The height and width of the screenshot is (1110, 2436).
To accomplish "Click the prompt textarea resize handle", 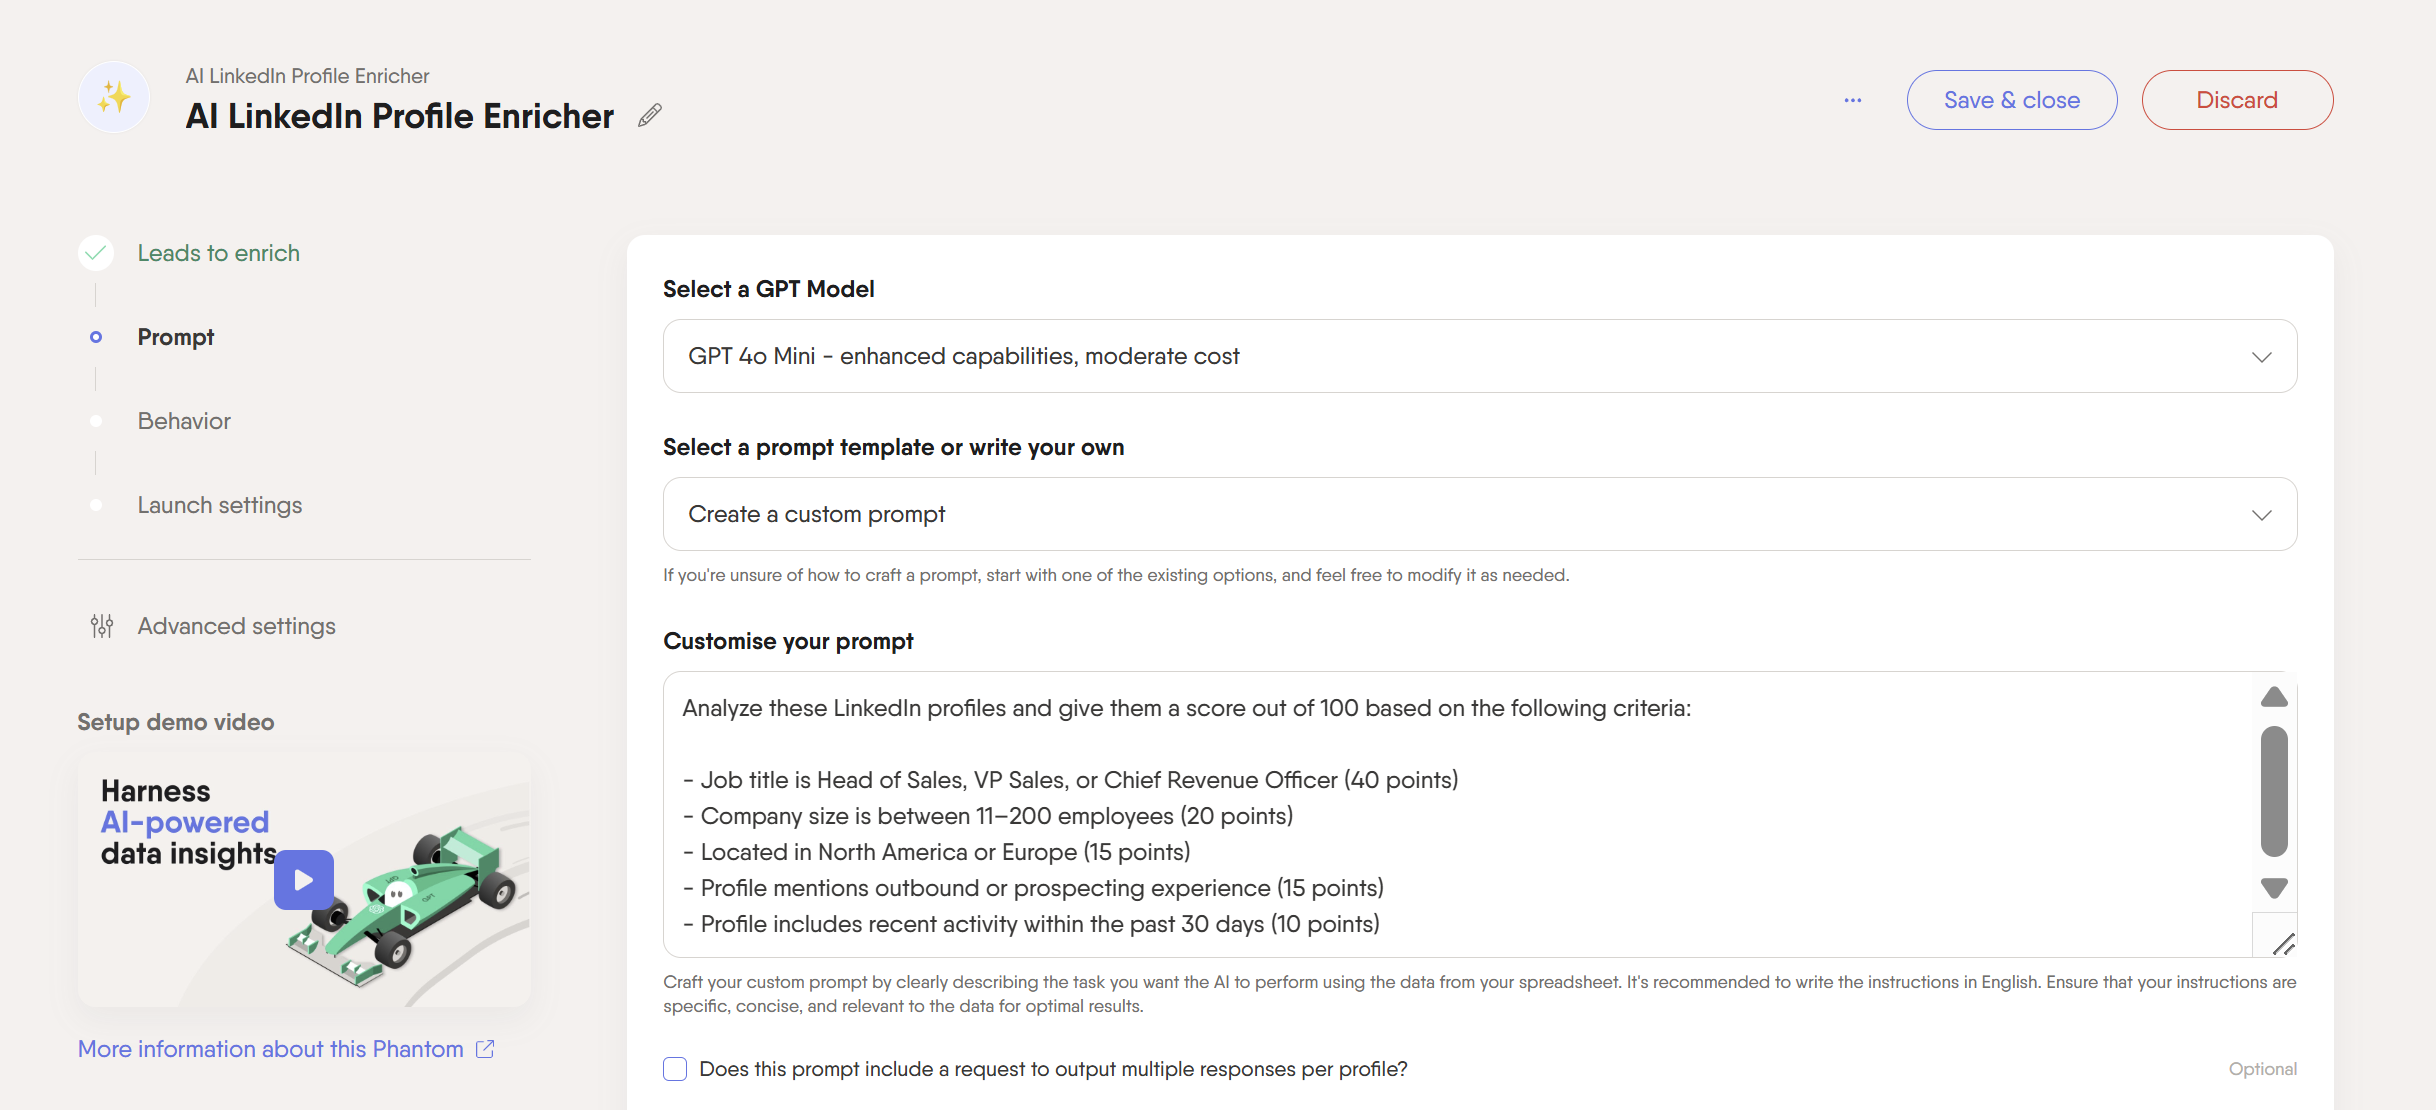I will (x=2283, y=944).
